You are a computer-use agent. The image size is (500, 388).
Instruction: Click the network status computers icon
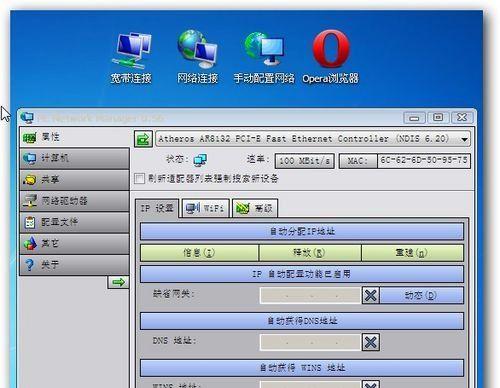[200, 160]
